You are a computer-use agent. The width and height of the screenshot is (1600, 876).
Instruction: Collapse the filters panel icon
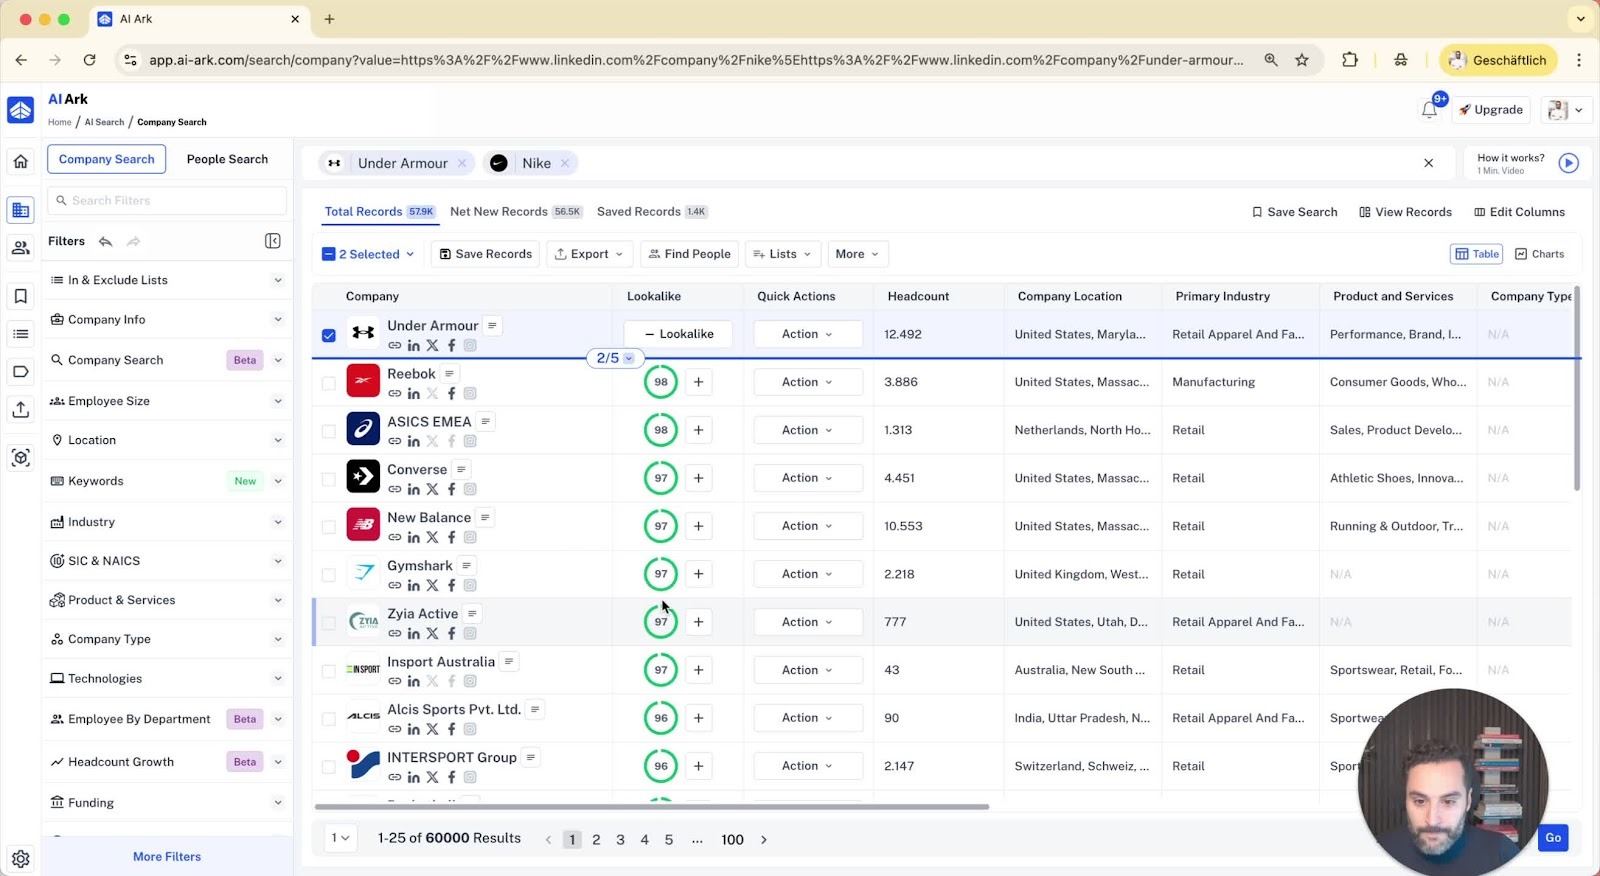[273, 241]
